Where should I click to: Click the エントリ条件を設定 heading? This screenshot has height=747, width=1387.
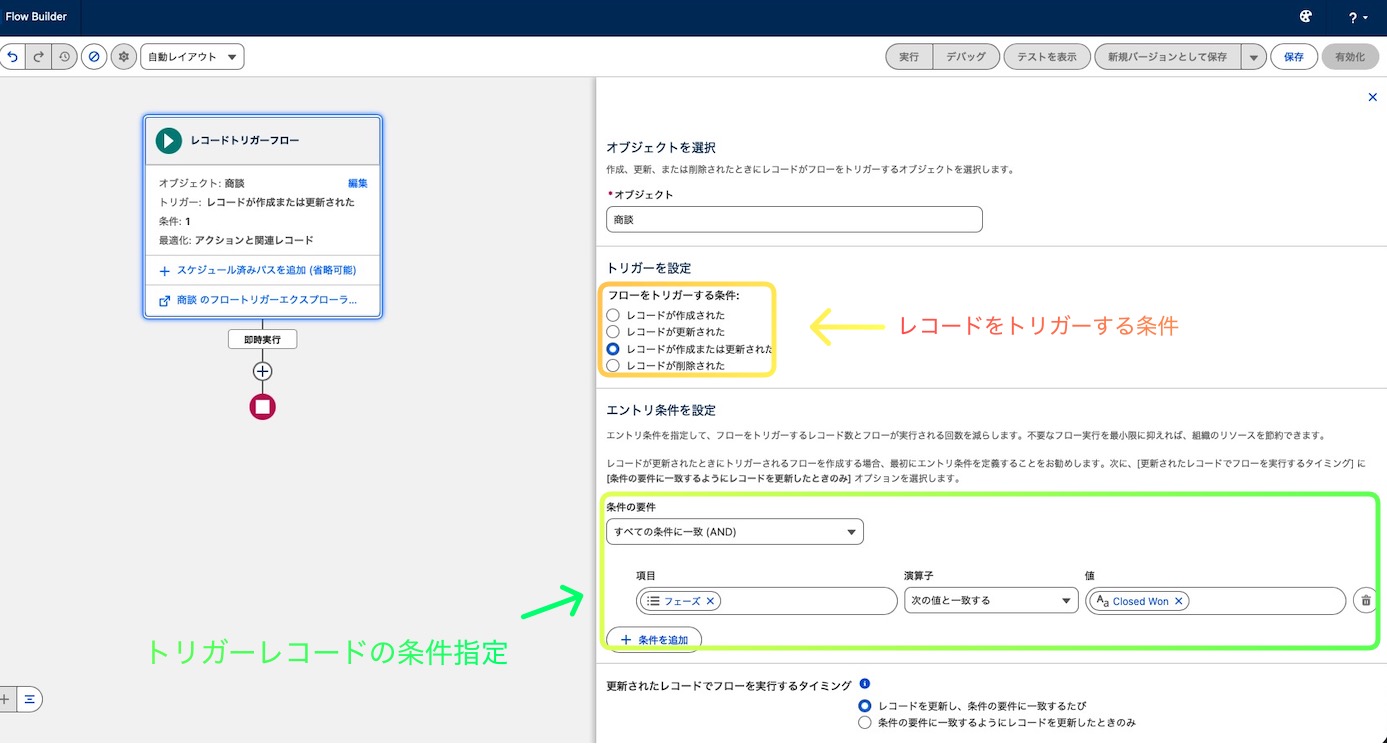661,410
